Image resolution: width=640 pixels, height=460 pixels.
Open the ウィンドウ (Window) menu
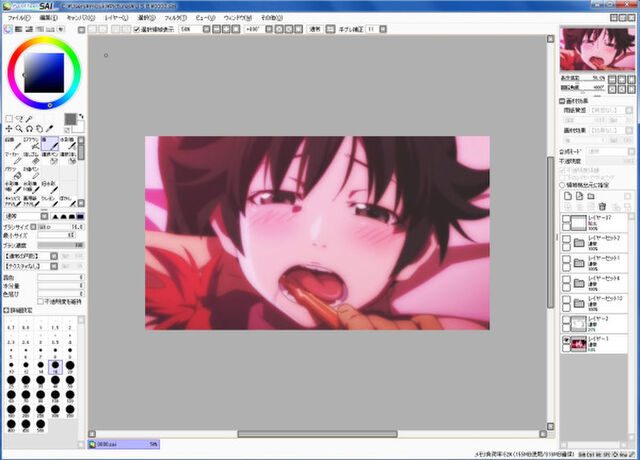(x=238, y=18)
